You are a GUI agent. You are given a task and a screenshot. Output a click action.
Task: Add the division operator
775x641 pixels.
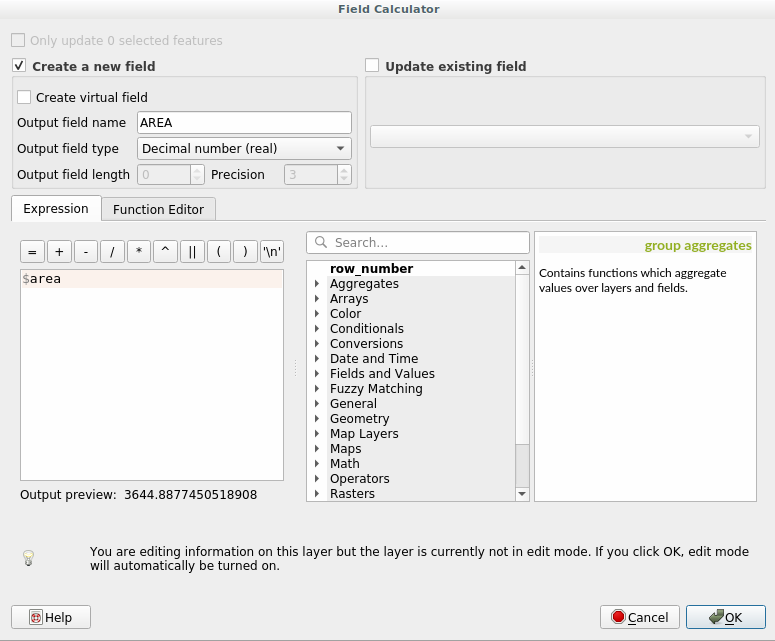112,252
